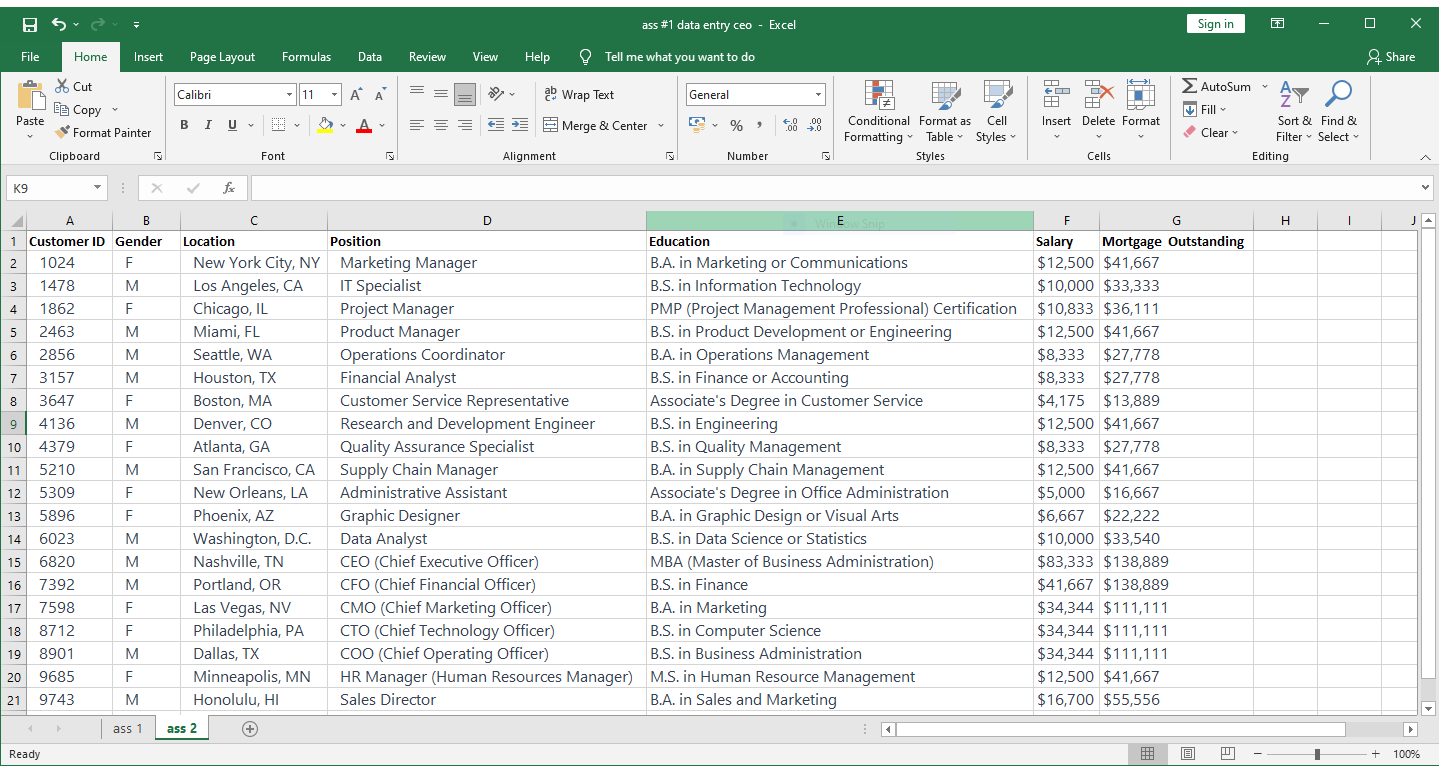The width and height of the screenshot is (1439, 766).
Task: Switch to the Review ribbon tab
Action: coord(427,57)
